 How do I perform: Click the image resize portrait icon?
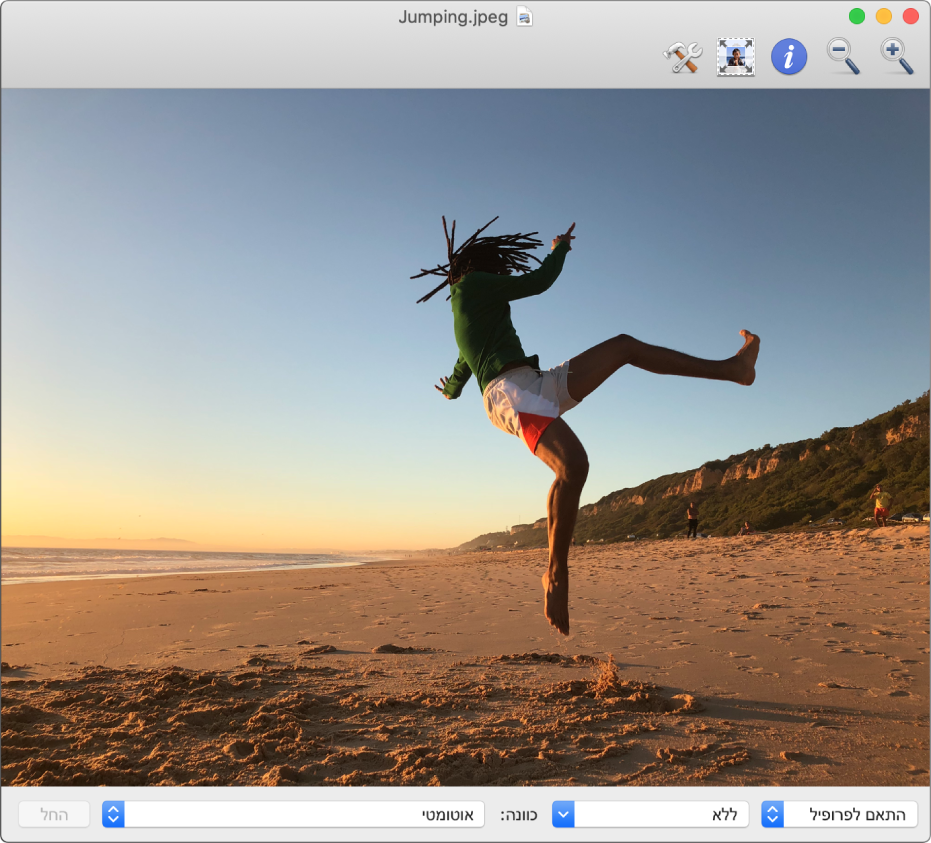tap(736, 57)
